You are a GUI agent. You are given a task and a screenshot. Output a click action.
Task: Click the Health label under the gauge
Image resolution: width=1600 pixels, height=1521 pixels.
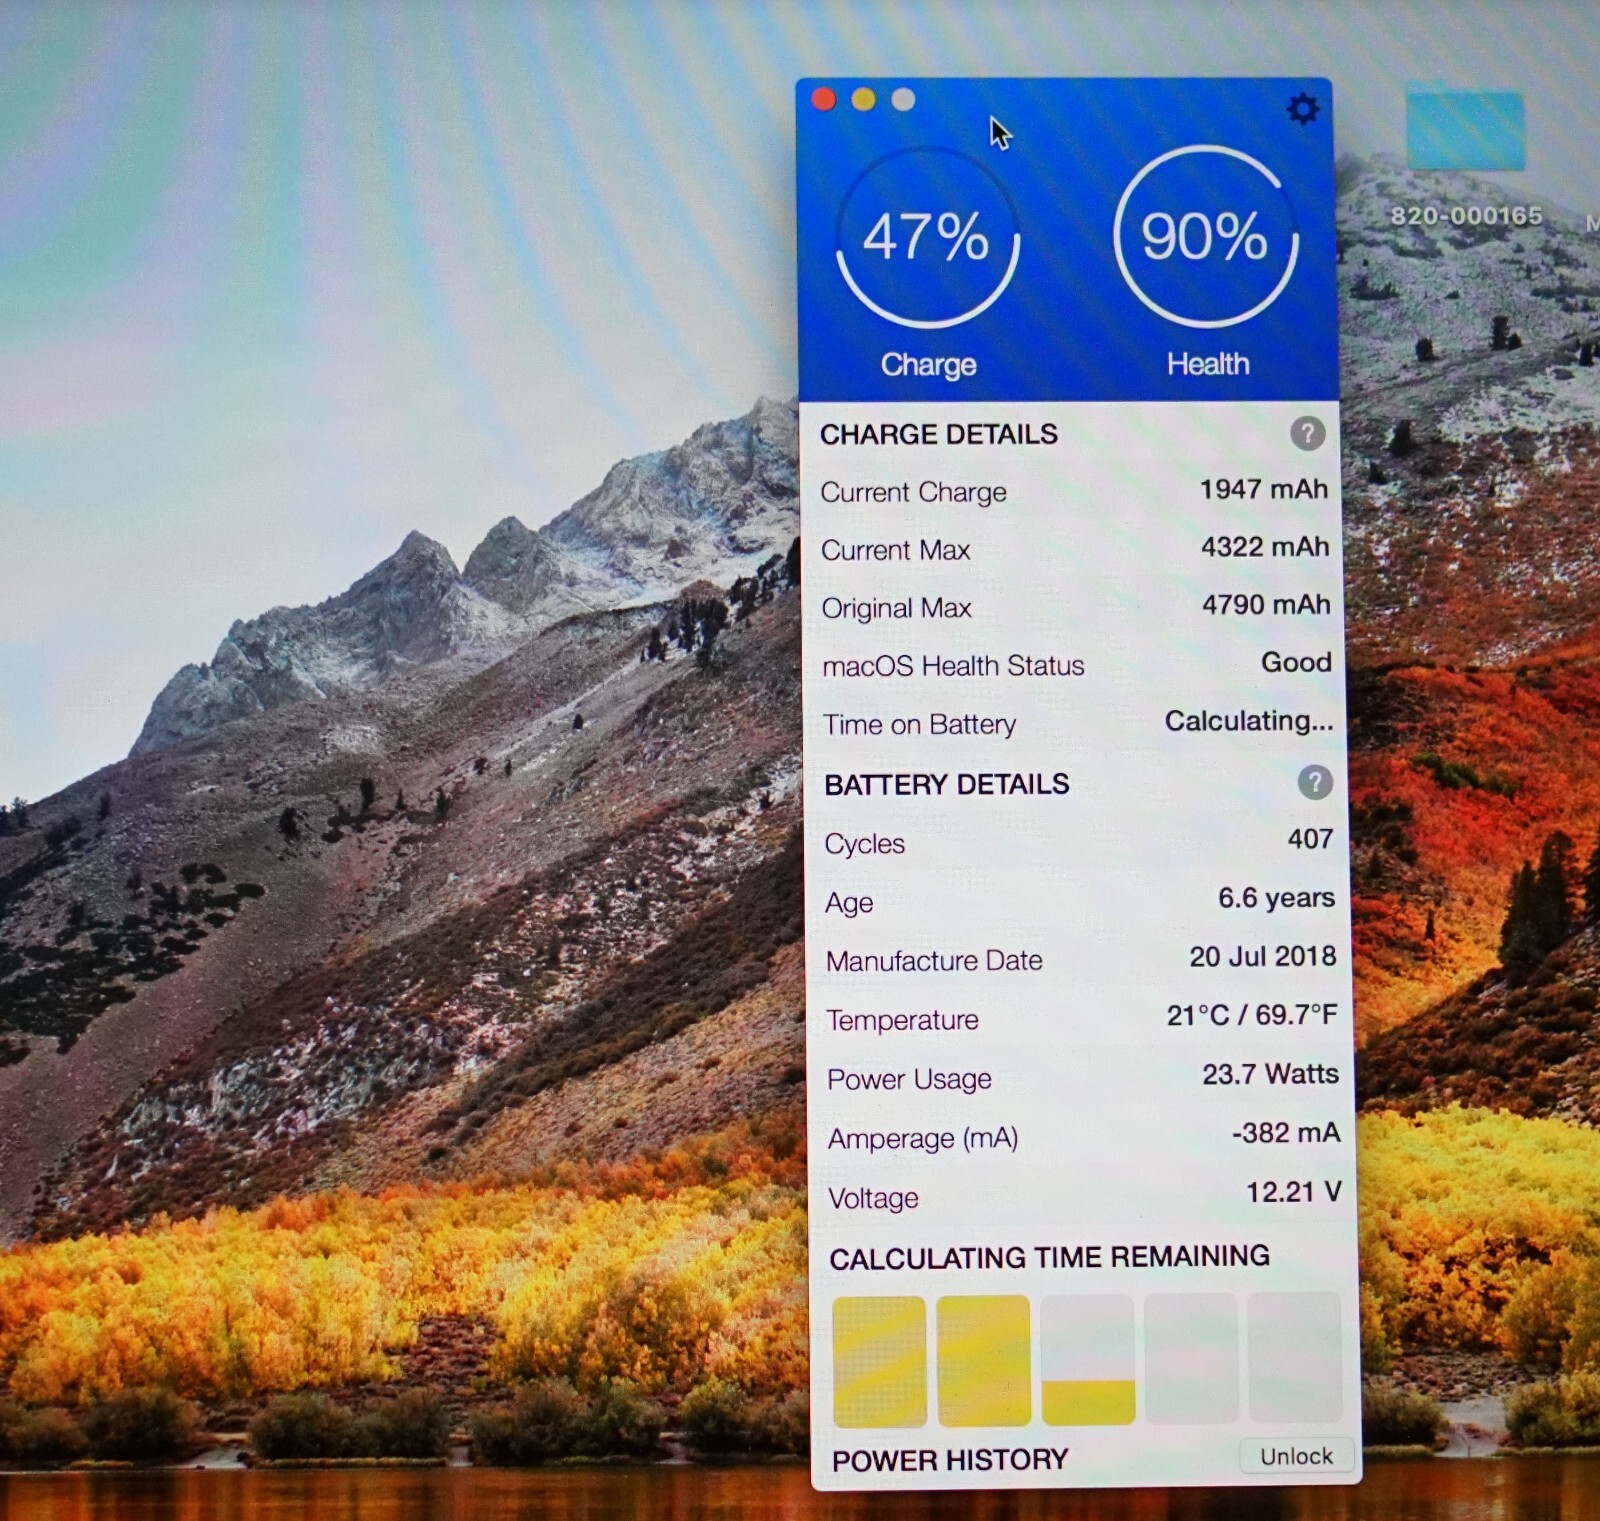point(1208,364)
